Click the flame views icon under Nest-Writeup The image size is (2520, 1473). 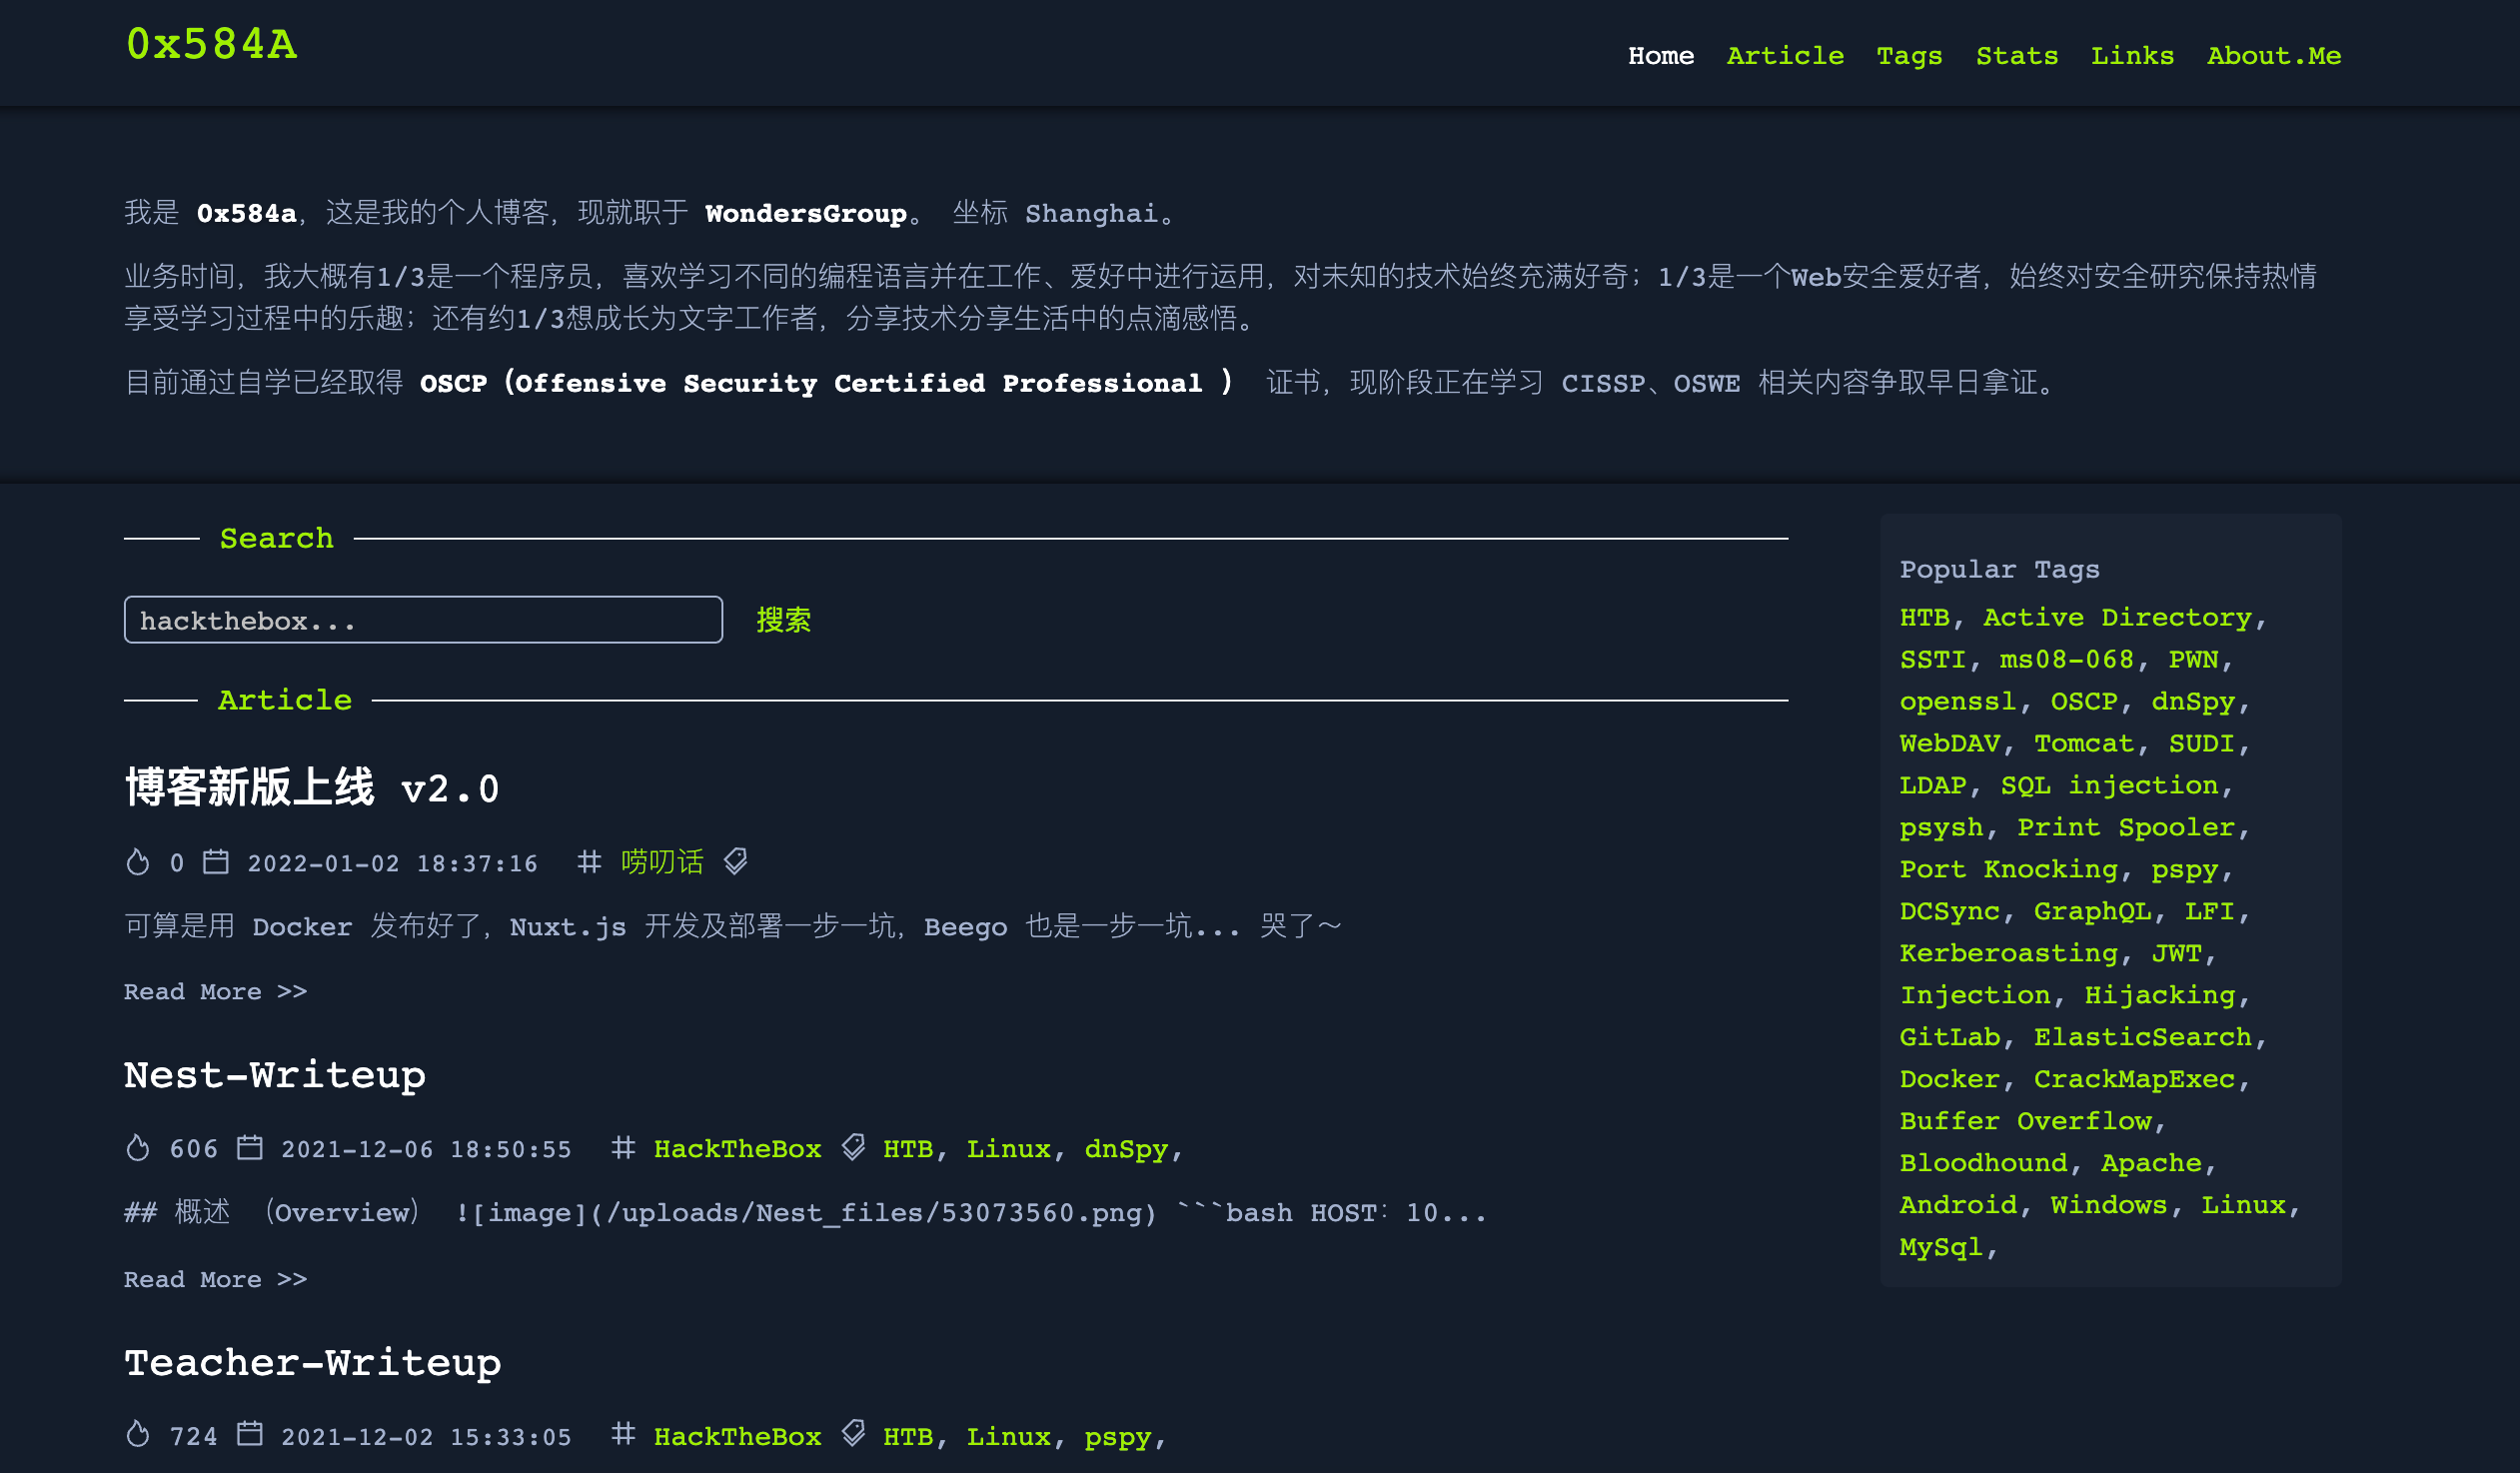(138, 1147)
